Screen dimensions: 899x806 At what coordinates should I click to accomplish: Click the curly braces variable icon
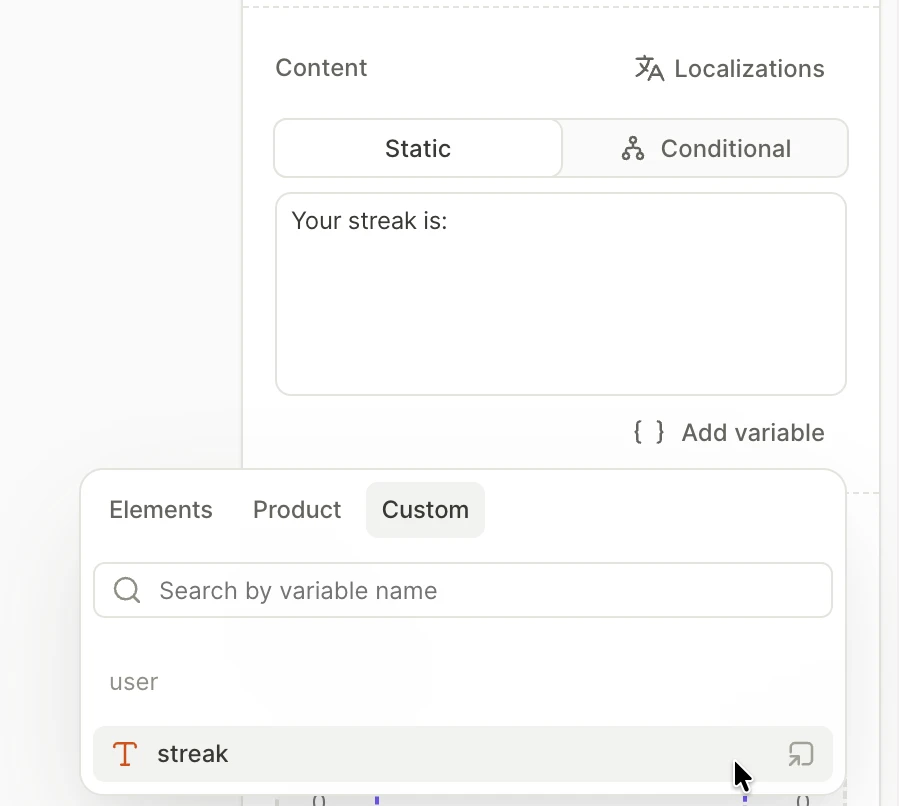[648, 432]
